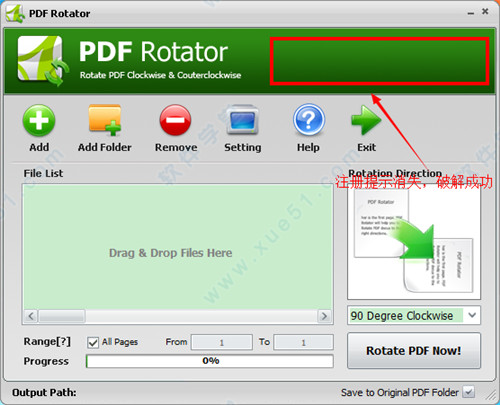Open the Setting monitor icon
Screen dimensions: 500x405
(242, 120)
